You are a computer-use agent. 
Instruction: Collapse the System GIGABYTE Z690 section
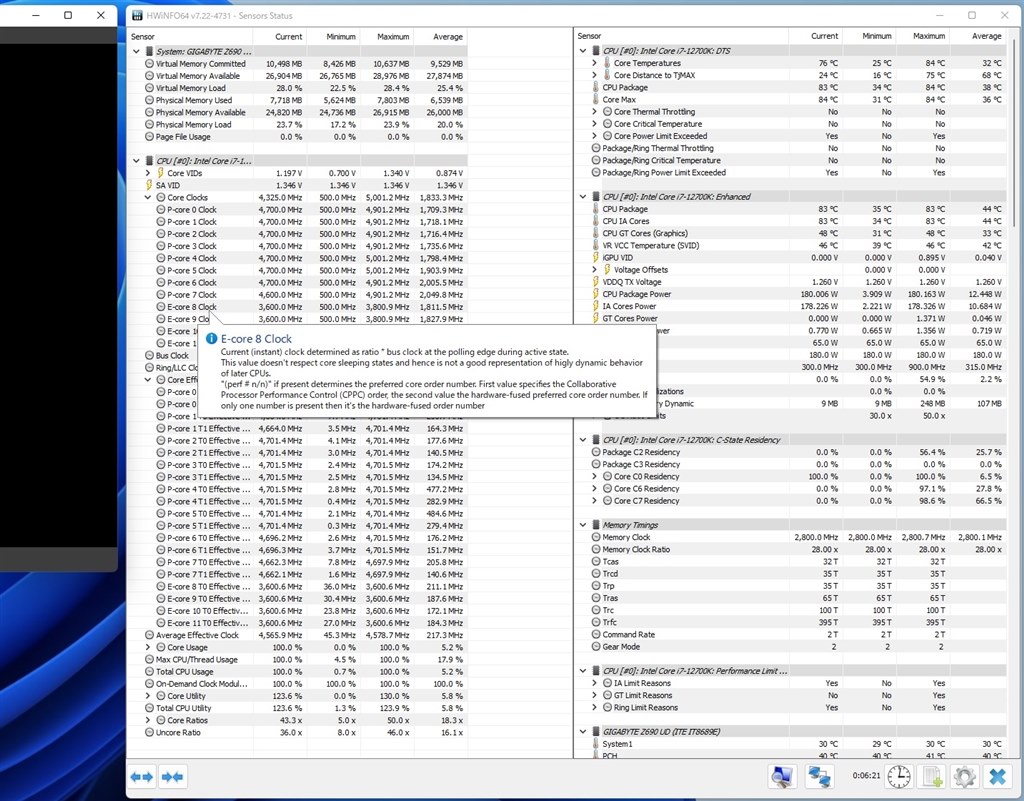pyautogui.click(x=137, y=50)
